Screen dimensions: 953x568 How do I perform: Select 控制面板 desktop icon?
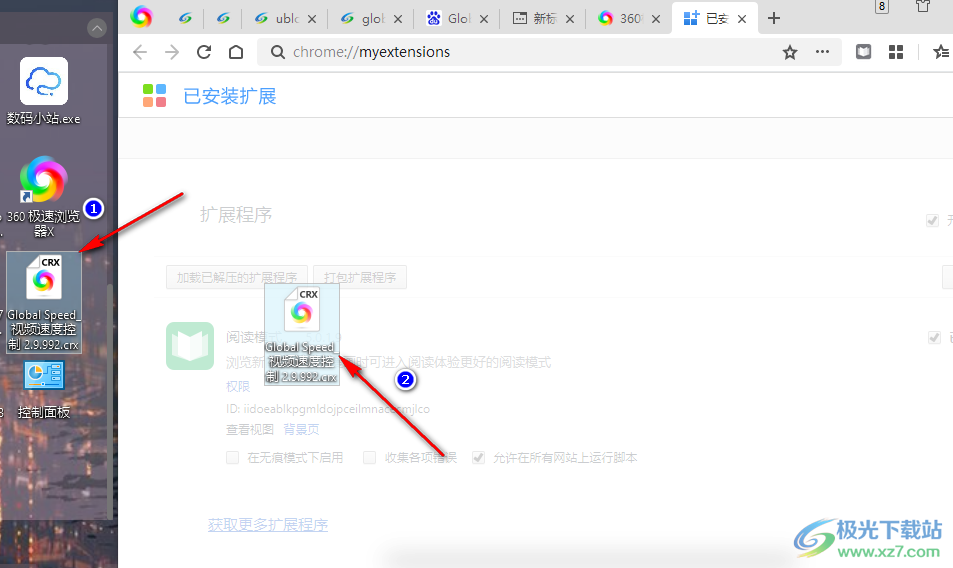pos(44,390)
